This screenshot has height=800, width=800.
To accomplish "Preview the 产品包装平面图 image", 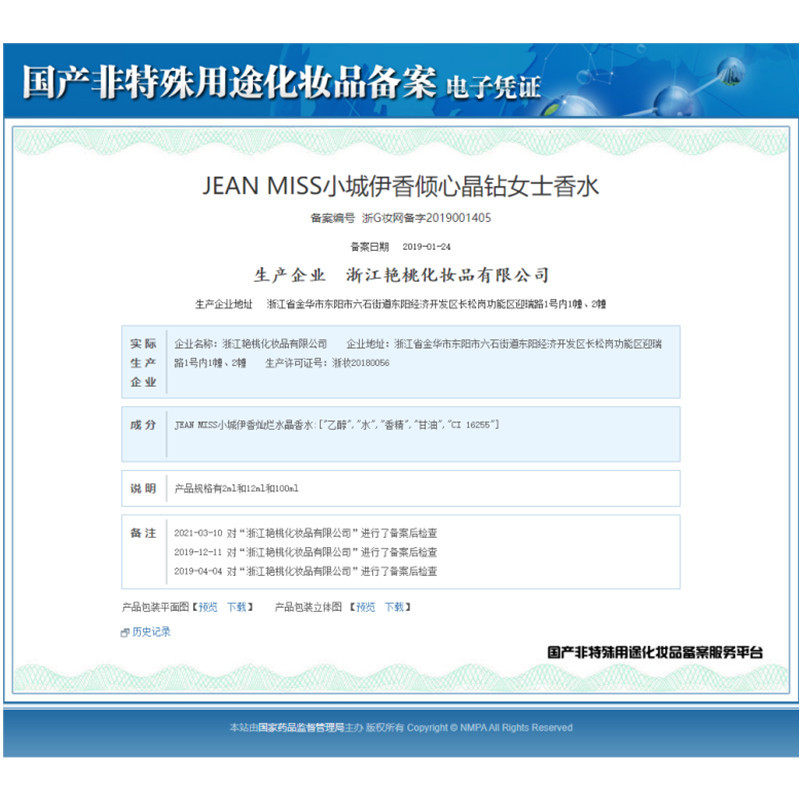I will (208, 607).
